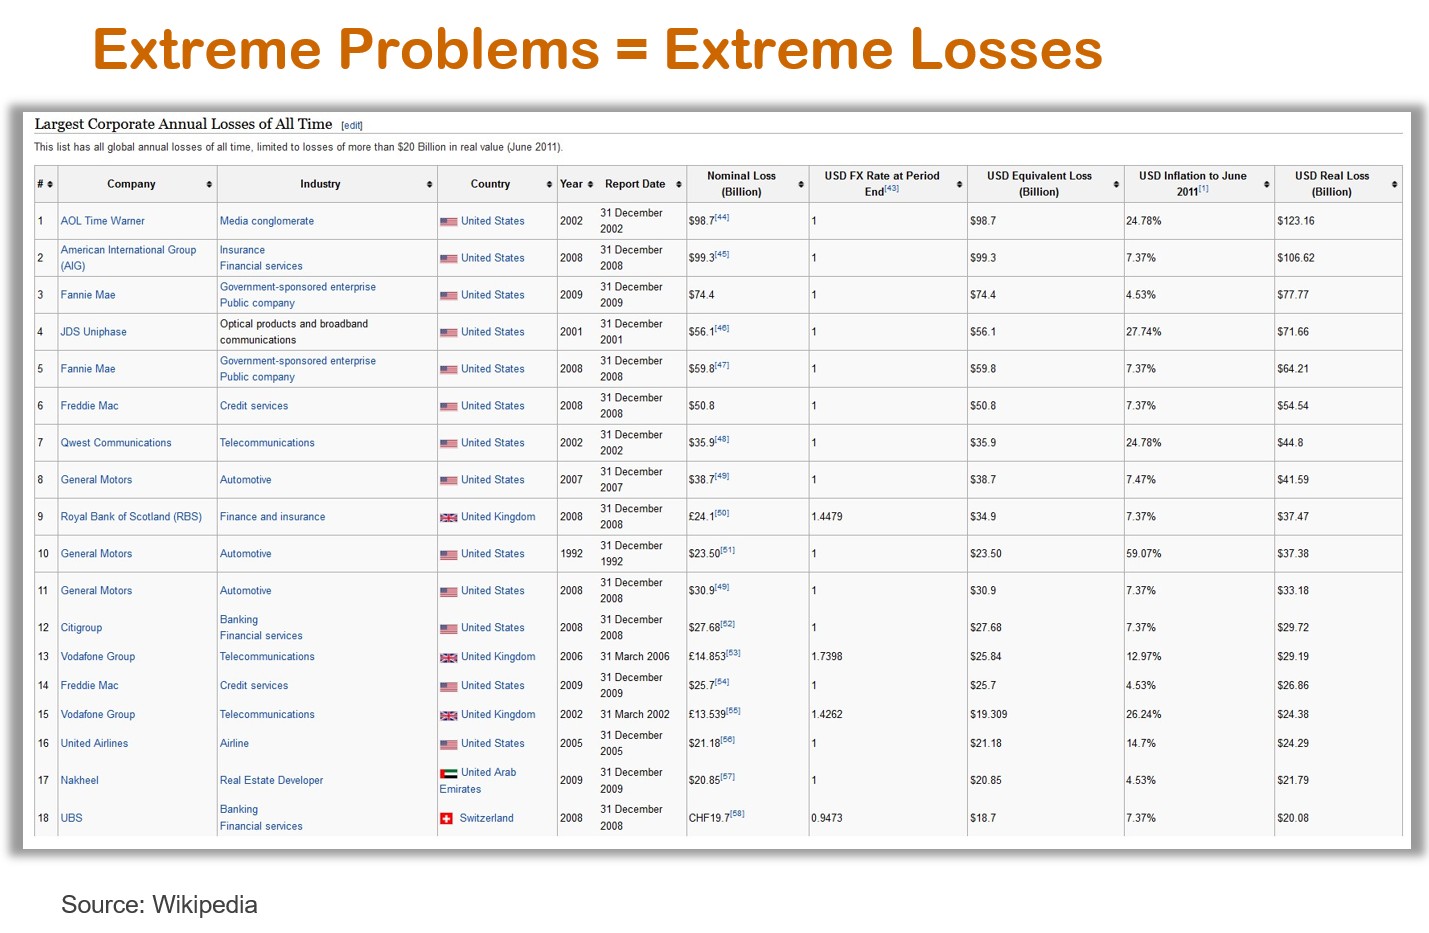Open the Qwest Communications link
The image size is (1429, 933).
116,443
